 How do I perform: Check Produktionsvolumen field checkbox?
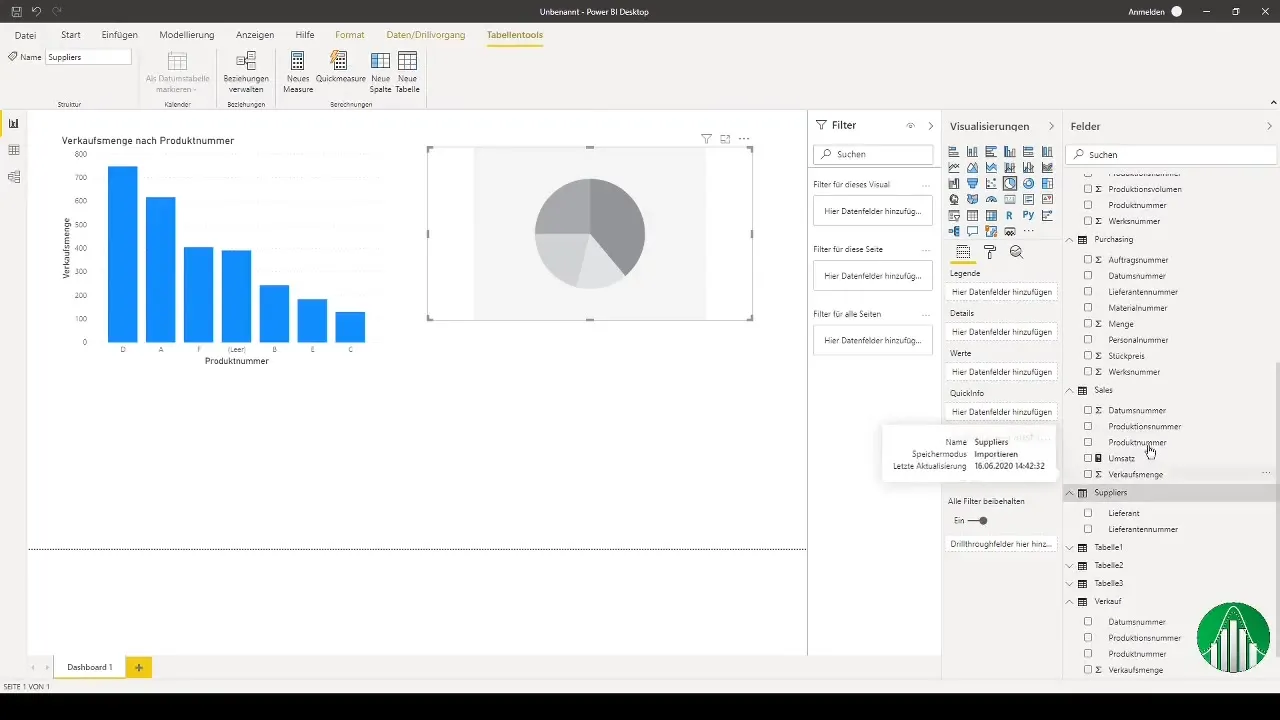click(x=1088, y=189)
